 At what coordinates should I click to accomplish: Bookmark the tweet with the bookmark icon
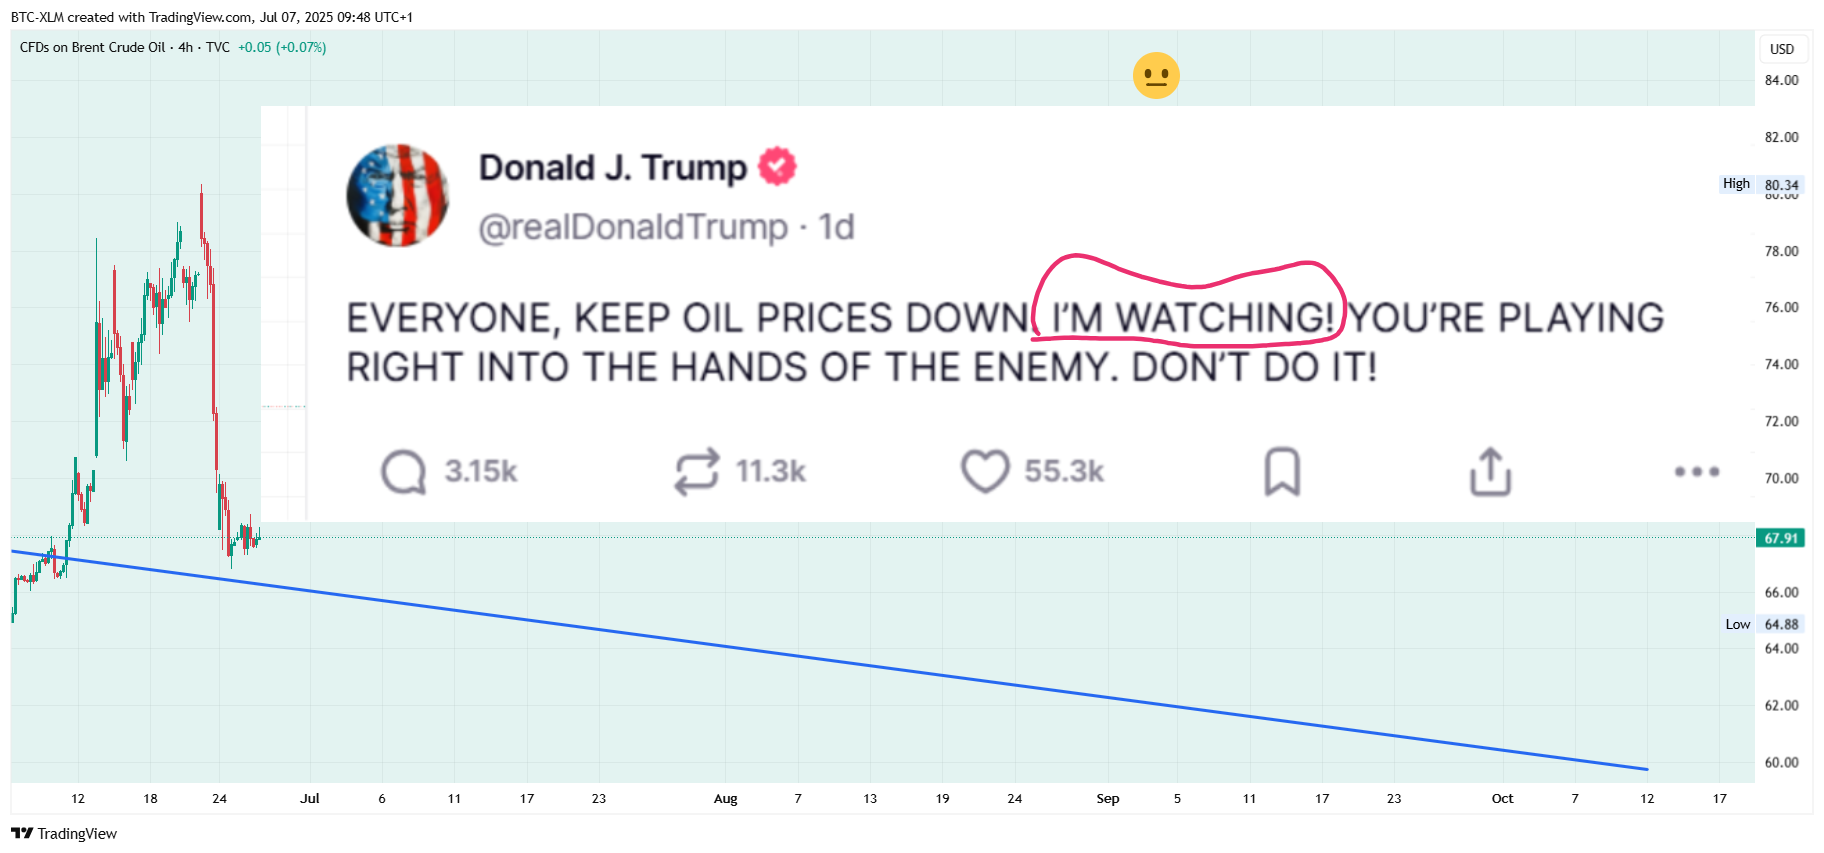pyautogui.click(x=1282, y=471)
